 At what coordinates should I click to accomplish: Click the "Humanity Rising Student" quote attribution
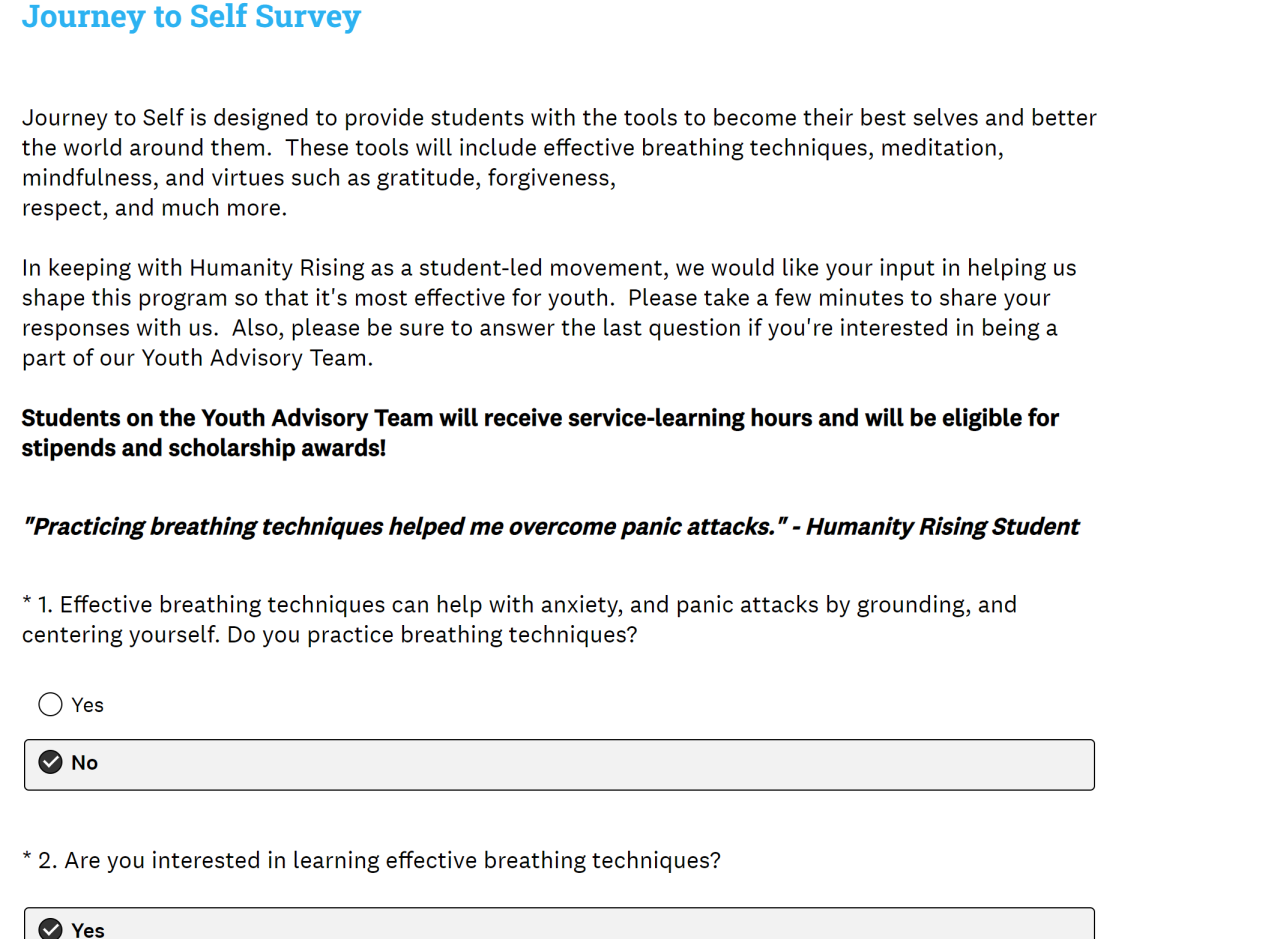pyautogui.click(x=942, y=527)
